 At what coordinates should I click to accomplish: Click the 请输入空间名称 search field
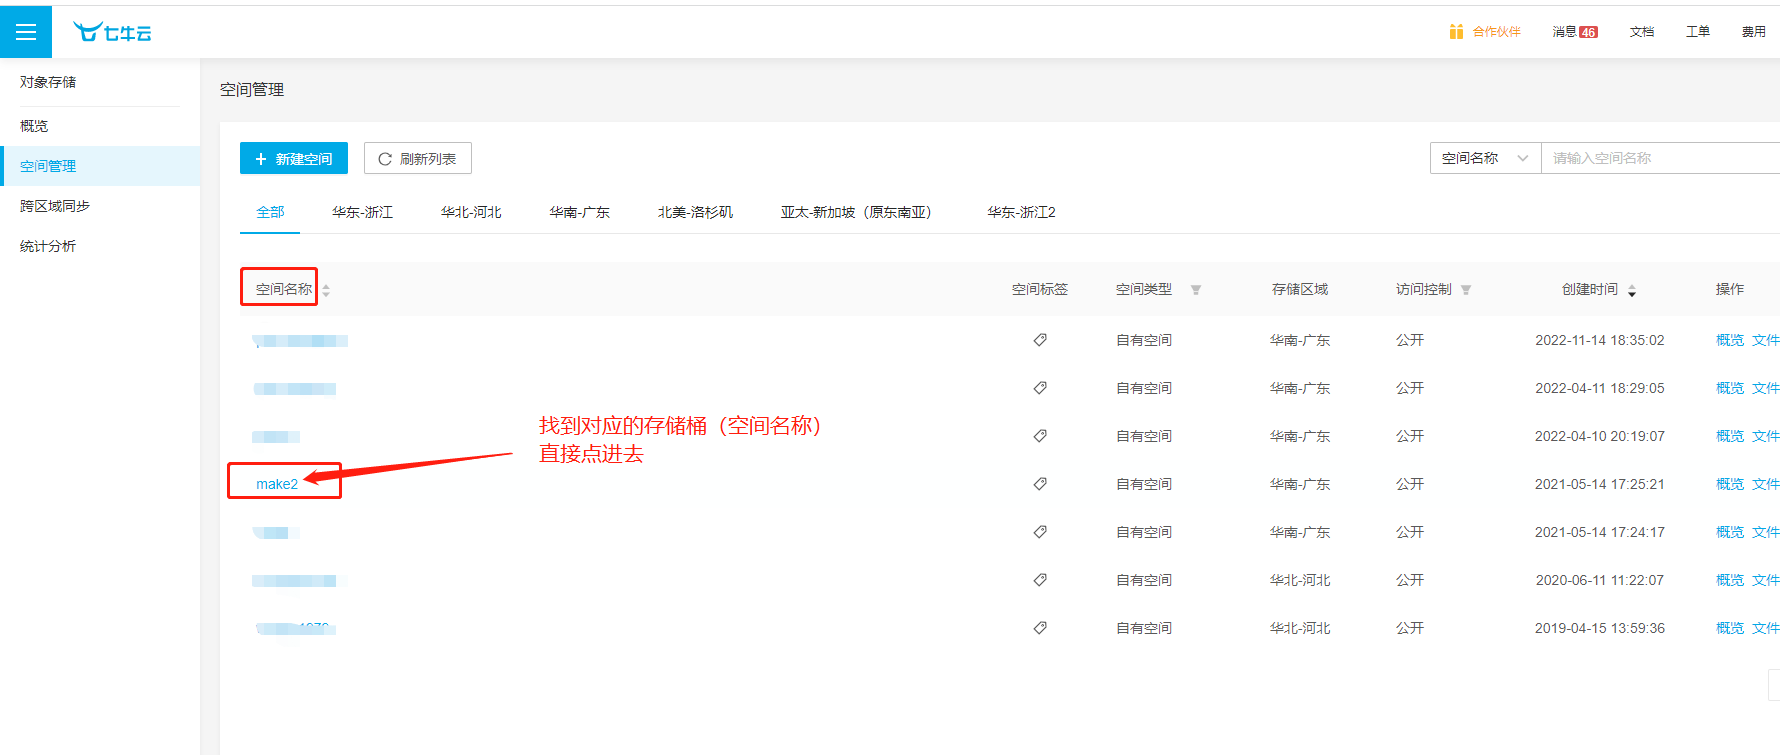pyautogui.click(x=1660, y=158)
